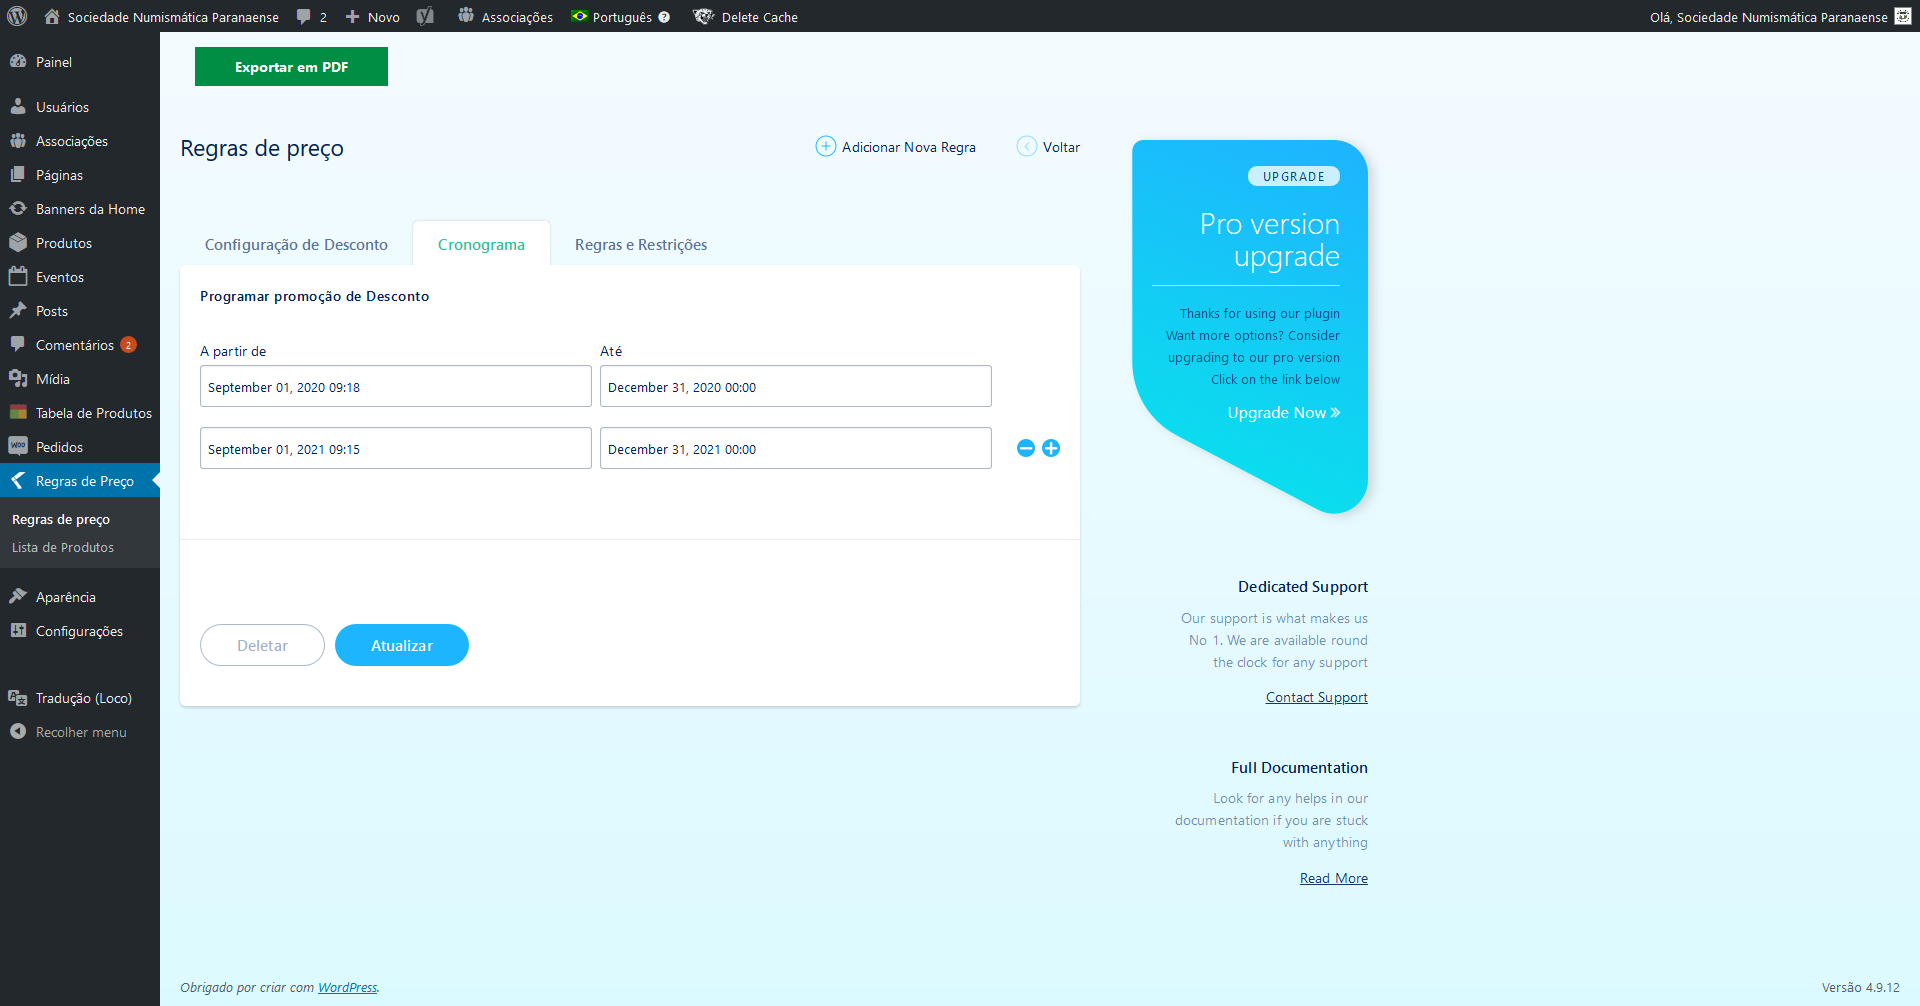Open Regras de preço submenu item
Image resolution: width=1920 pixels, height=1006 pixels.
coord(61,519)
